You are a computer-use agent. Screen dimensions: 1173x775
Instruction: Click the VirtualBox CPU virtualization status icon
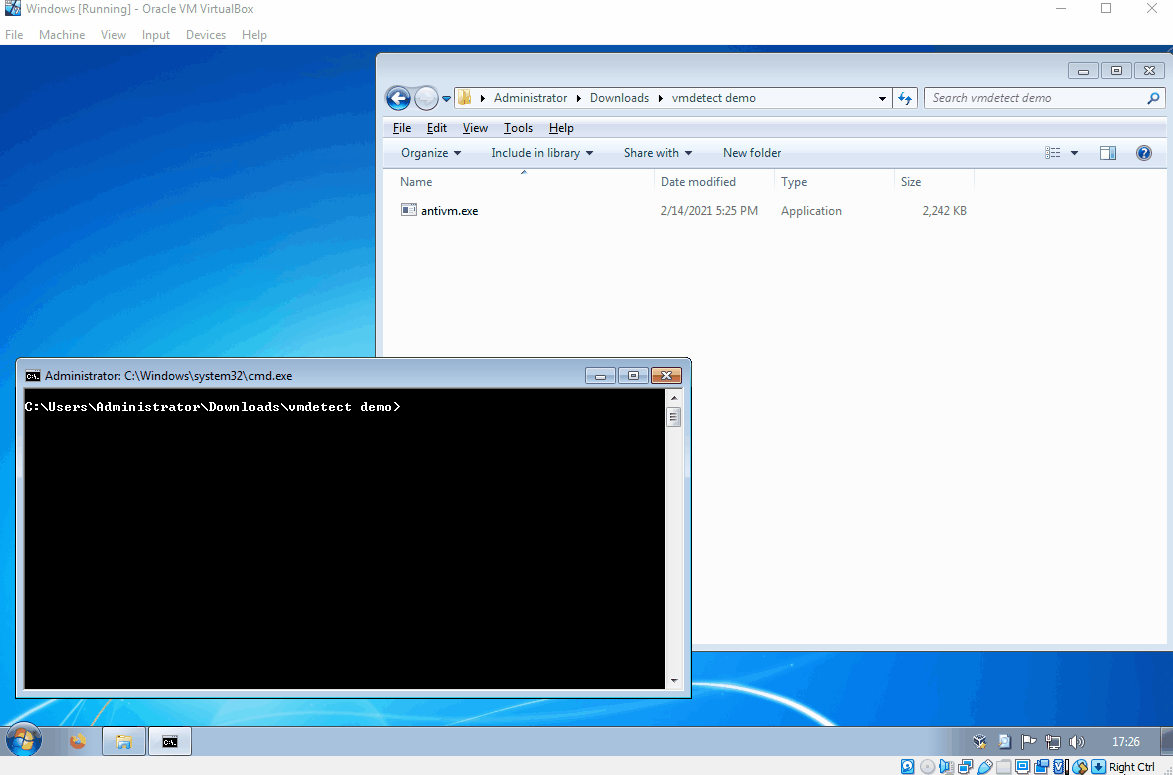click(x=1060, y=766)
